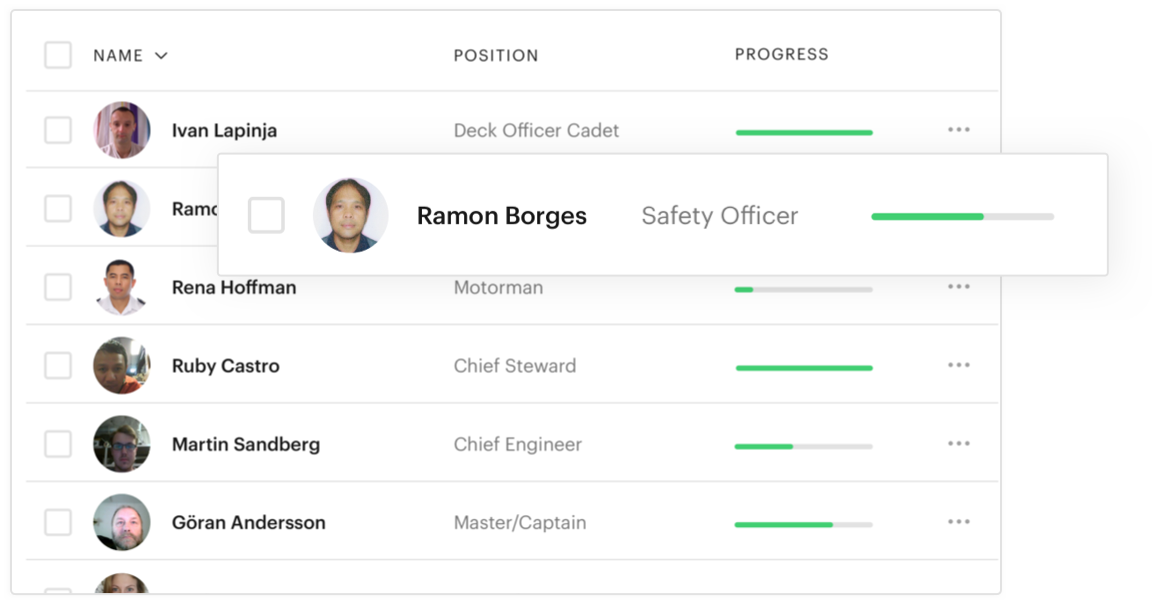Sort by the POSITION column header
1154x606 pixels.
(496, 56)
